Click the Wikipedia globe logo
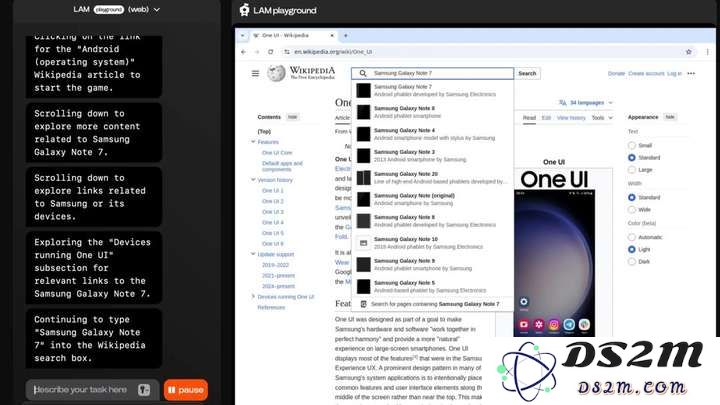This screenshot has width=720, height=405. pos(276,73)
